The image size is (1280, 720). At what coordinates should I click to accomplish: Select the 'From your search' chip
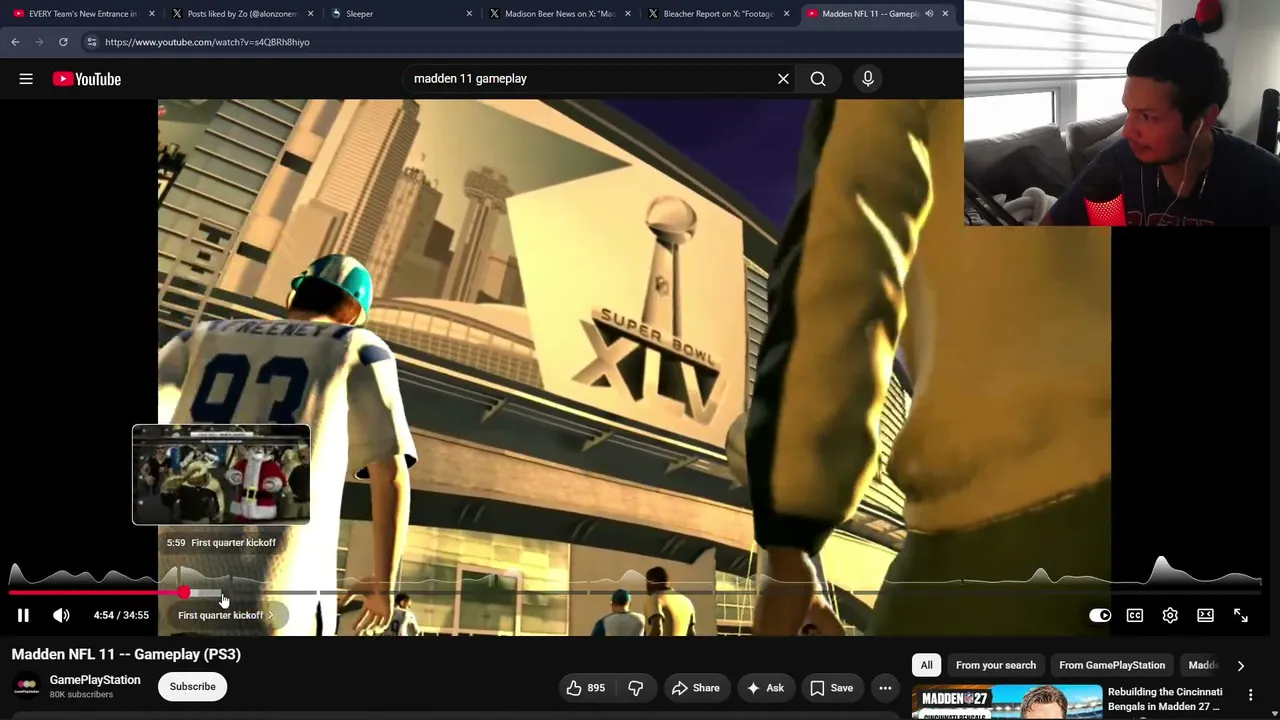[996, 665]
